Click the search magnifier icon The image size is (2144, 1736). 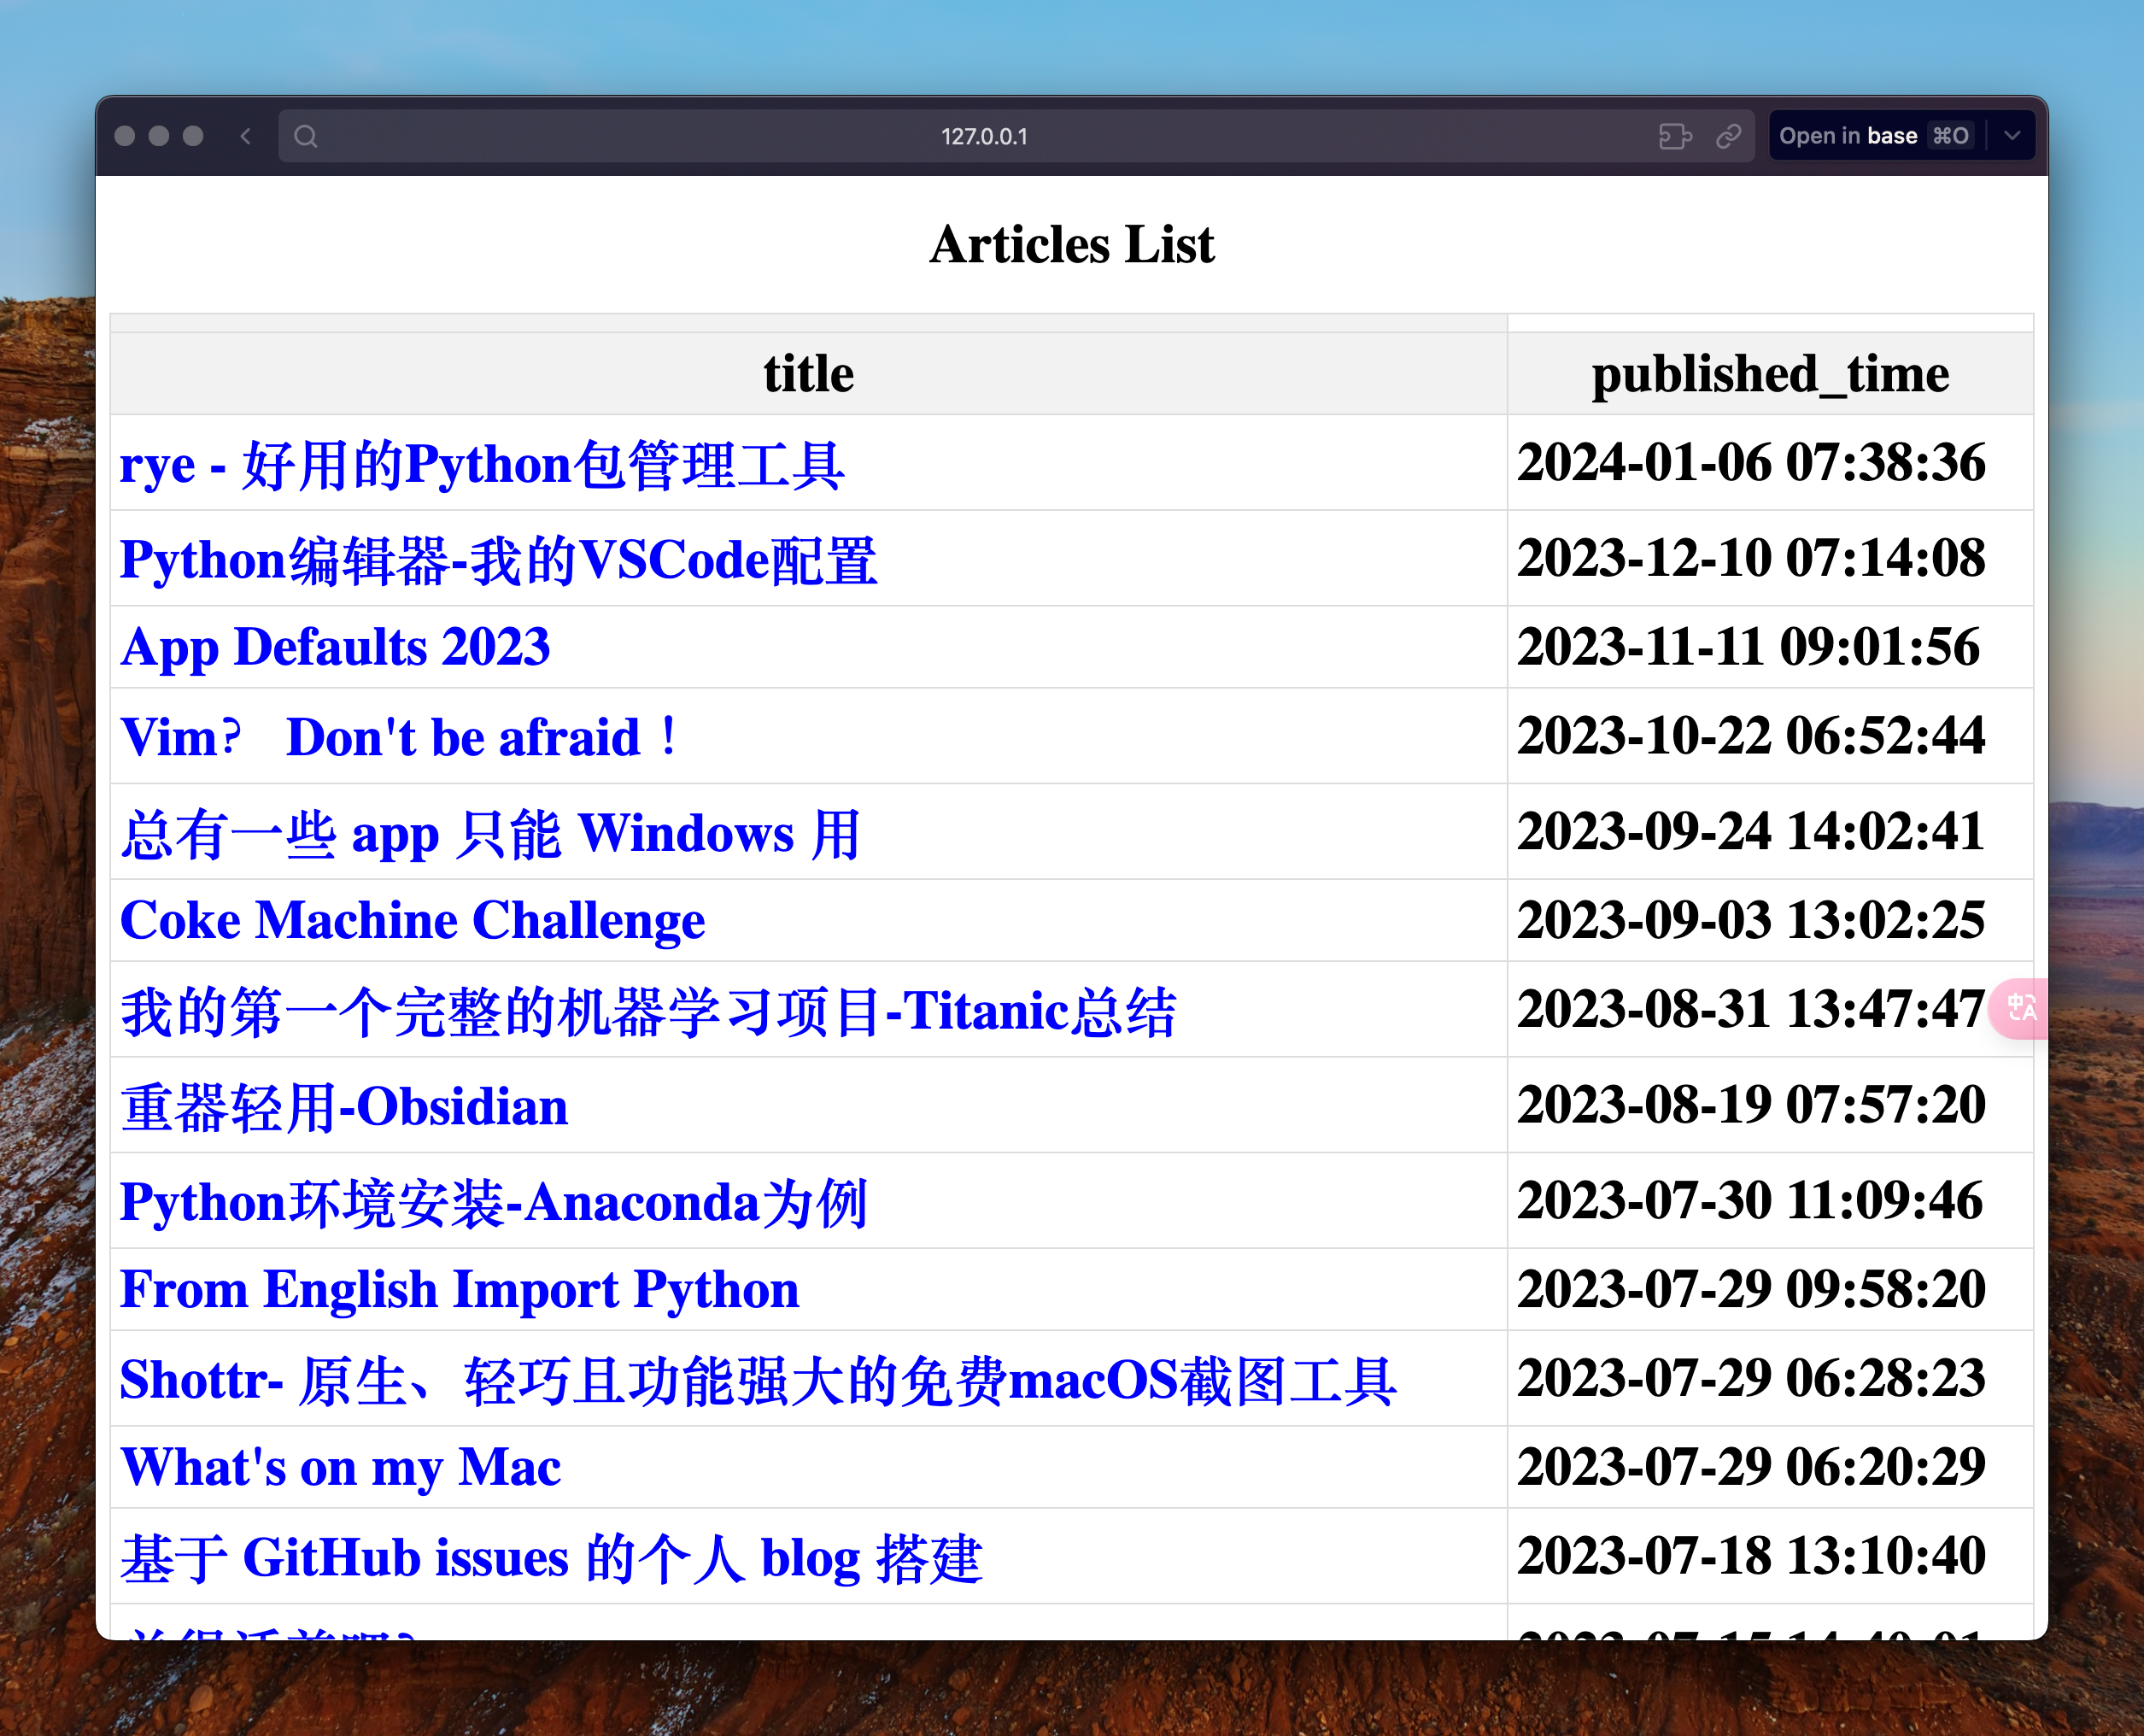tap(306, 136)
